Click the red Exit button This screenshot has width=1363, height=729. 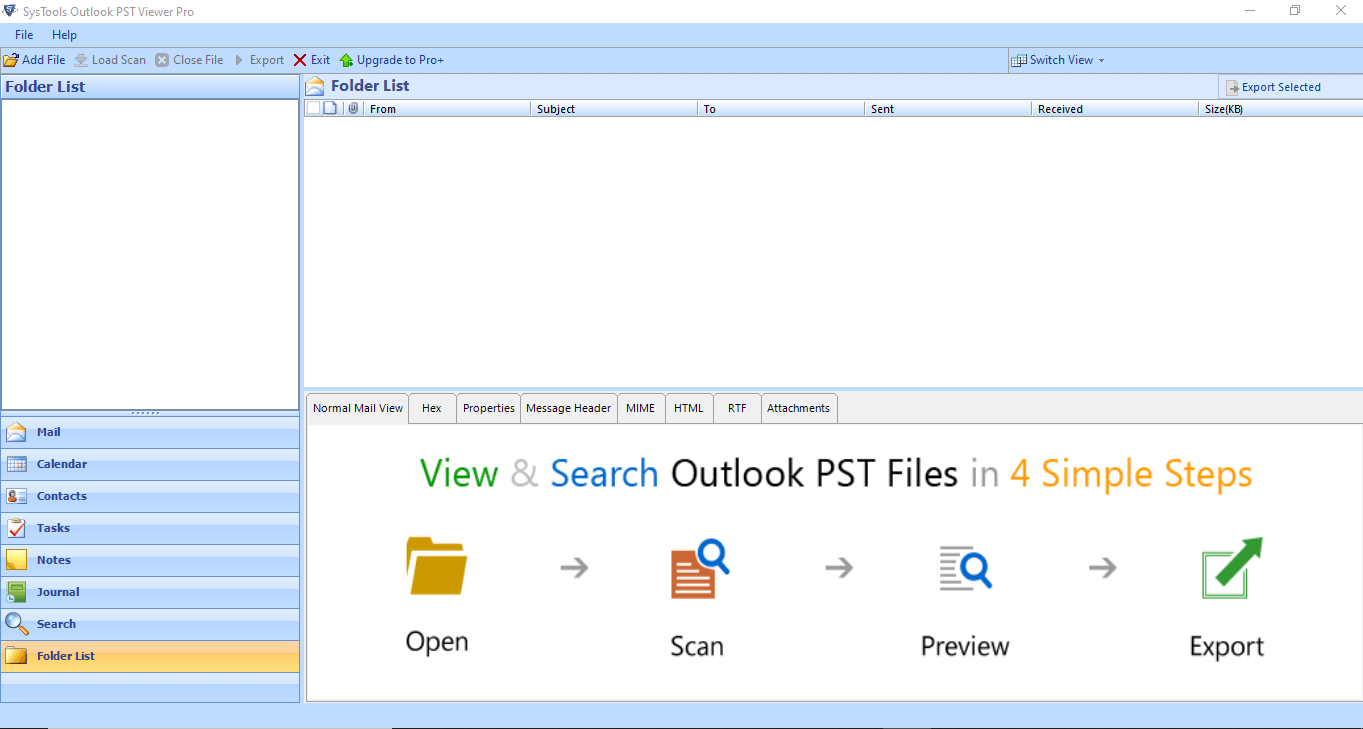(x=311, y=60)
